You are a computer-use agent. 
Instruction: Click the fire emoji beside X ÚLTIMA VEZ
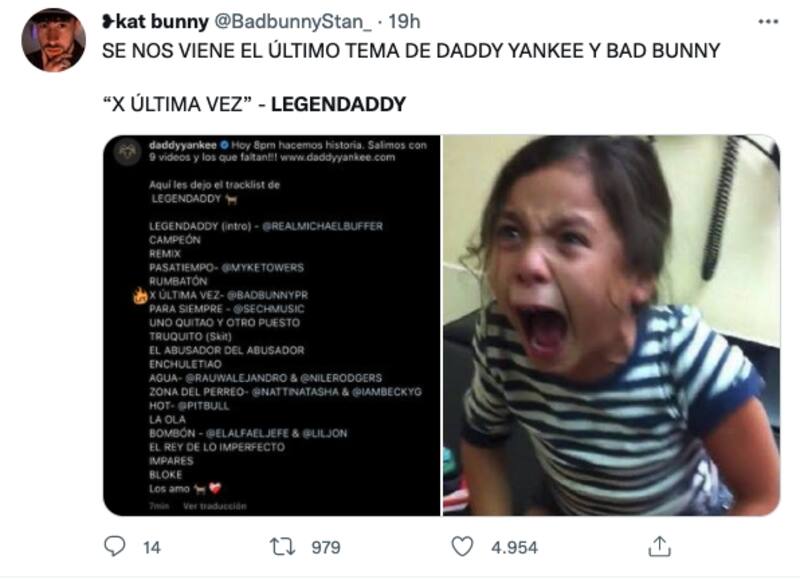pyautogui.click(x=140, y=295)
